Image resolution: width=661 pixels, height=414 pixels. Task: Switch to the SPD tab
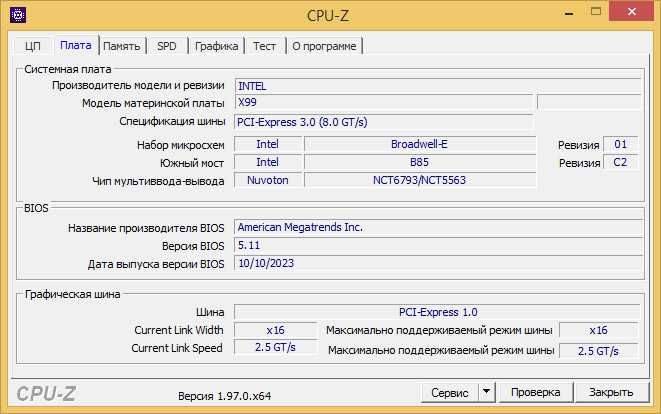[x=167, y=46]
